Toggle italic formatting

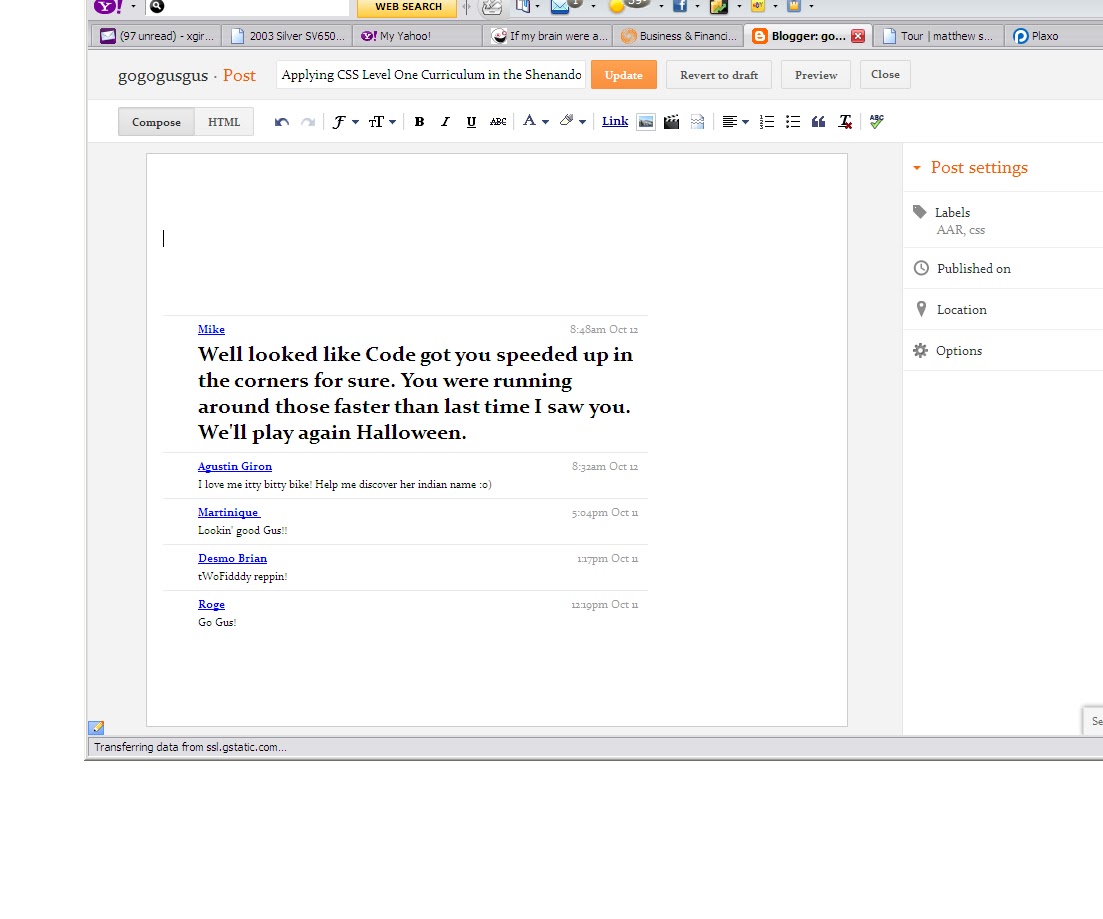[x=445, y=122]
